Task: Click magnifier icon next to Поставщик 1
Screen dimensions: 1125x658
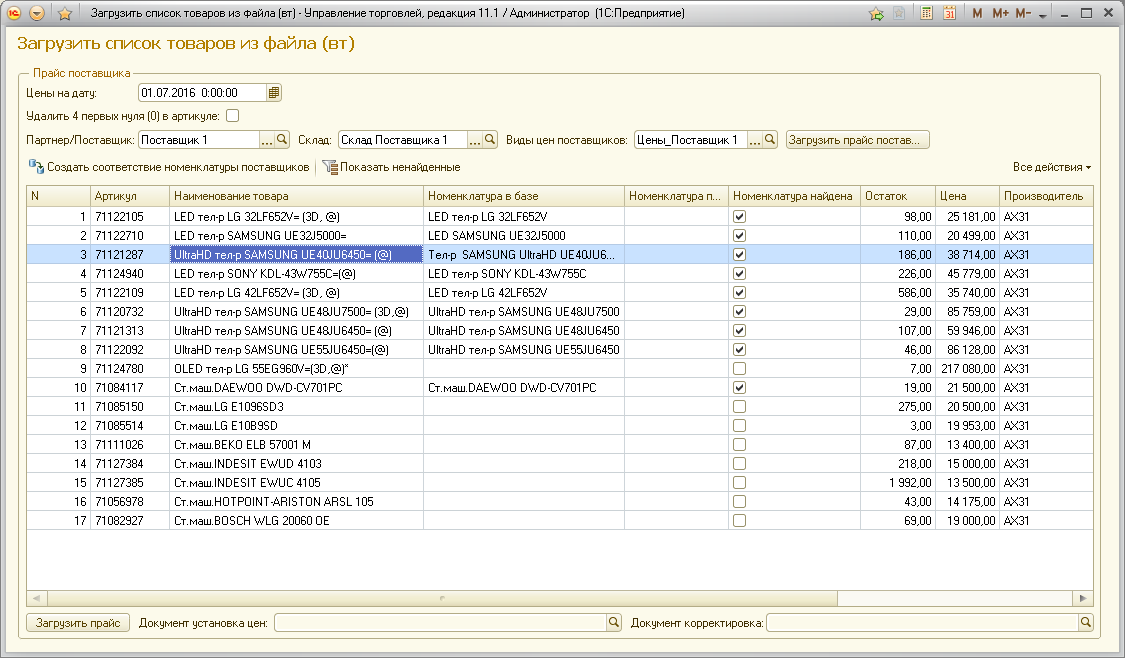Action: (x=282, y=139)
